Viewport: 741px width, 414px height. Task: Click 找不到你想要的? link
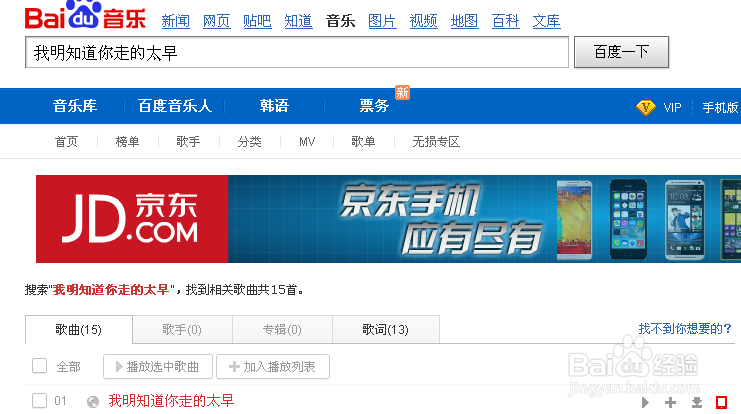click(x=685, y=328)
